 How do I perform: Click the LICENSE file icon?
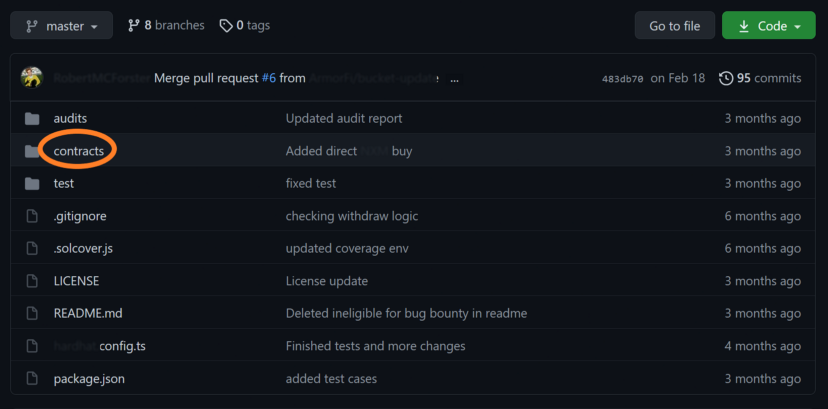[x=31, y=281]
